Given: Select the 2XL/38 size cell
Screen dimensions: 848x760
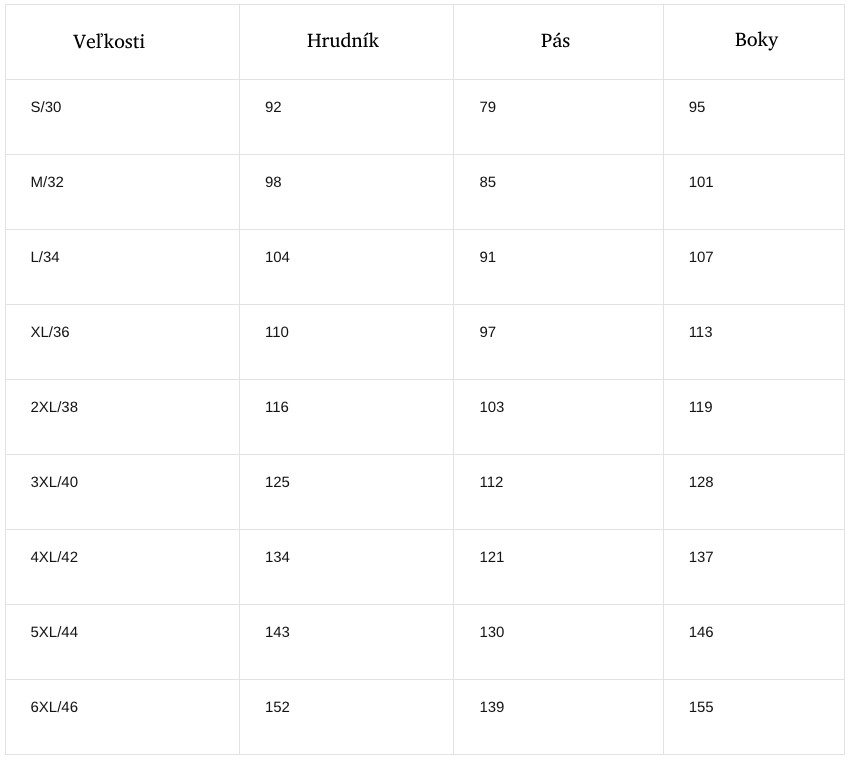Looking at the screenshot, I should point(122,417).
